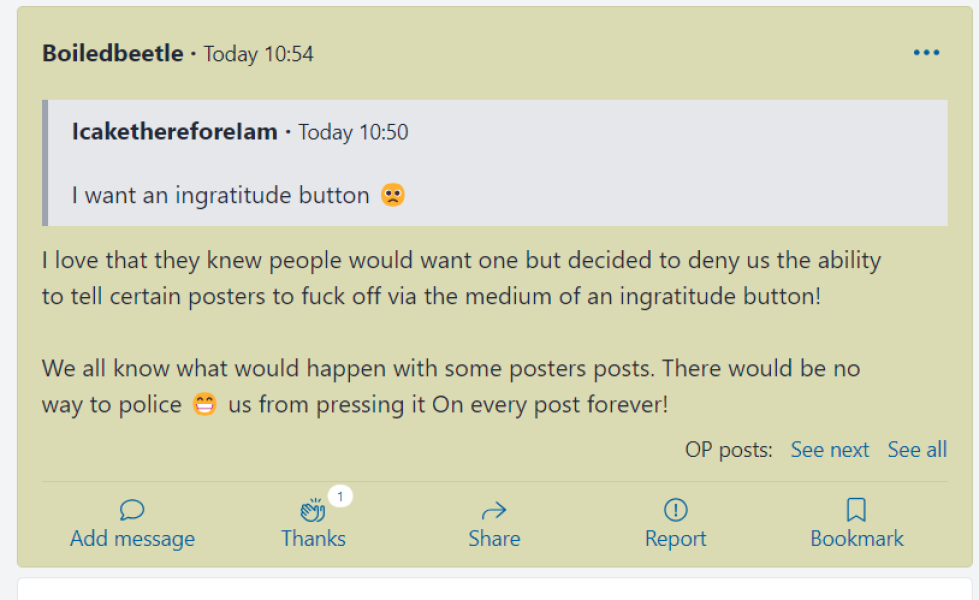Select the "Share" text label
979x600 pixels.
pos(494,539)
